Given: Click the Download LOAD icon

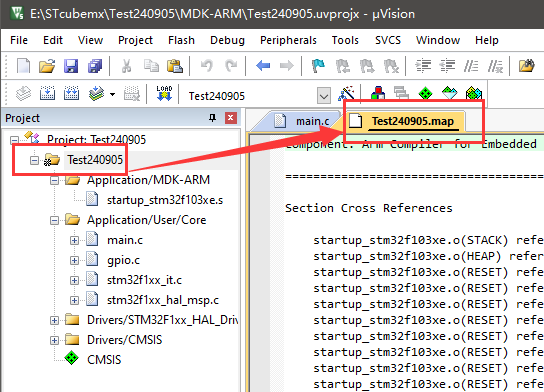Looking at the screenshot, I should [x=164, y=94].
